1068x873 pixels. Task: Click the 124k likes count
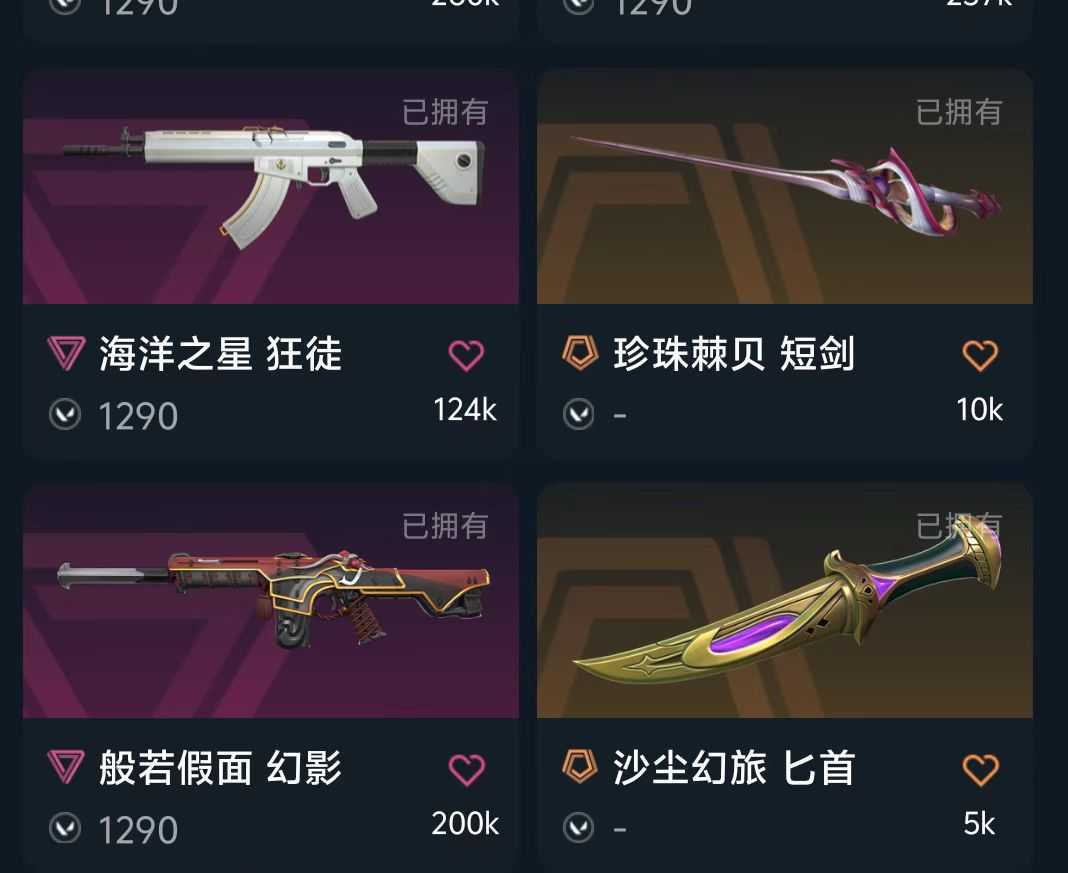465,410
